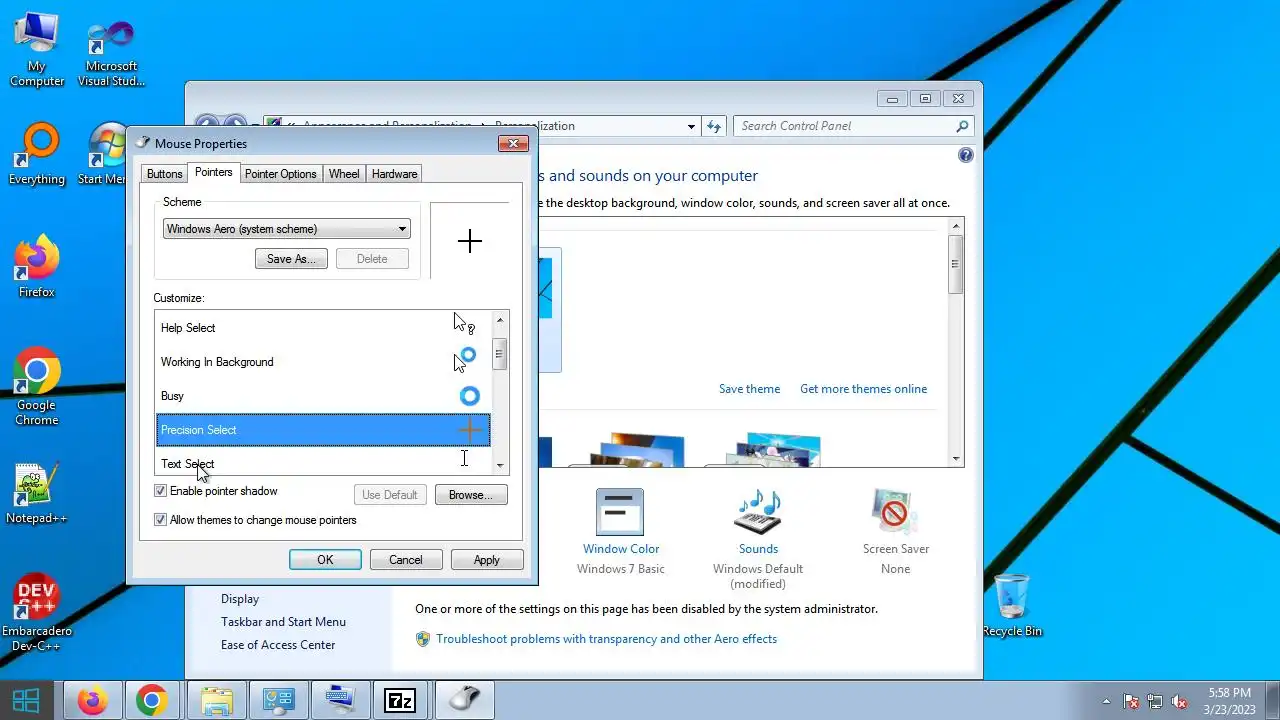The height and width of the screenshot is (720, 1280).
Task: Open the pointer Scheme dropdown
Action: (x=287, y=229)
